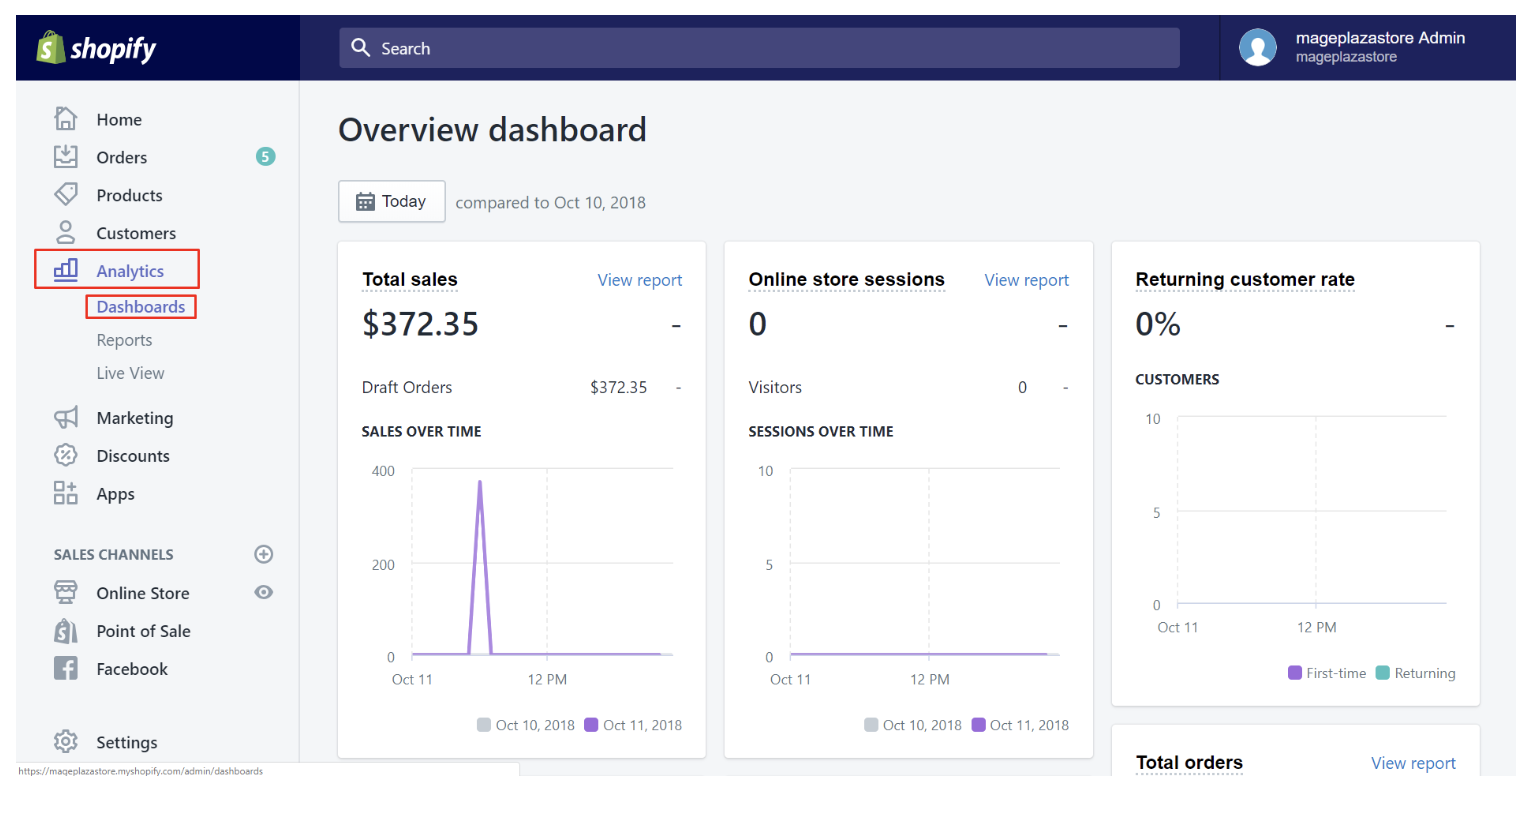1530x814 pixels.
Task: Open Customers from the sidebar icon
Action: [65, 232]
